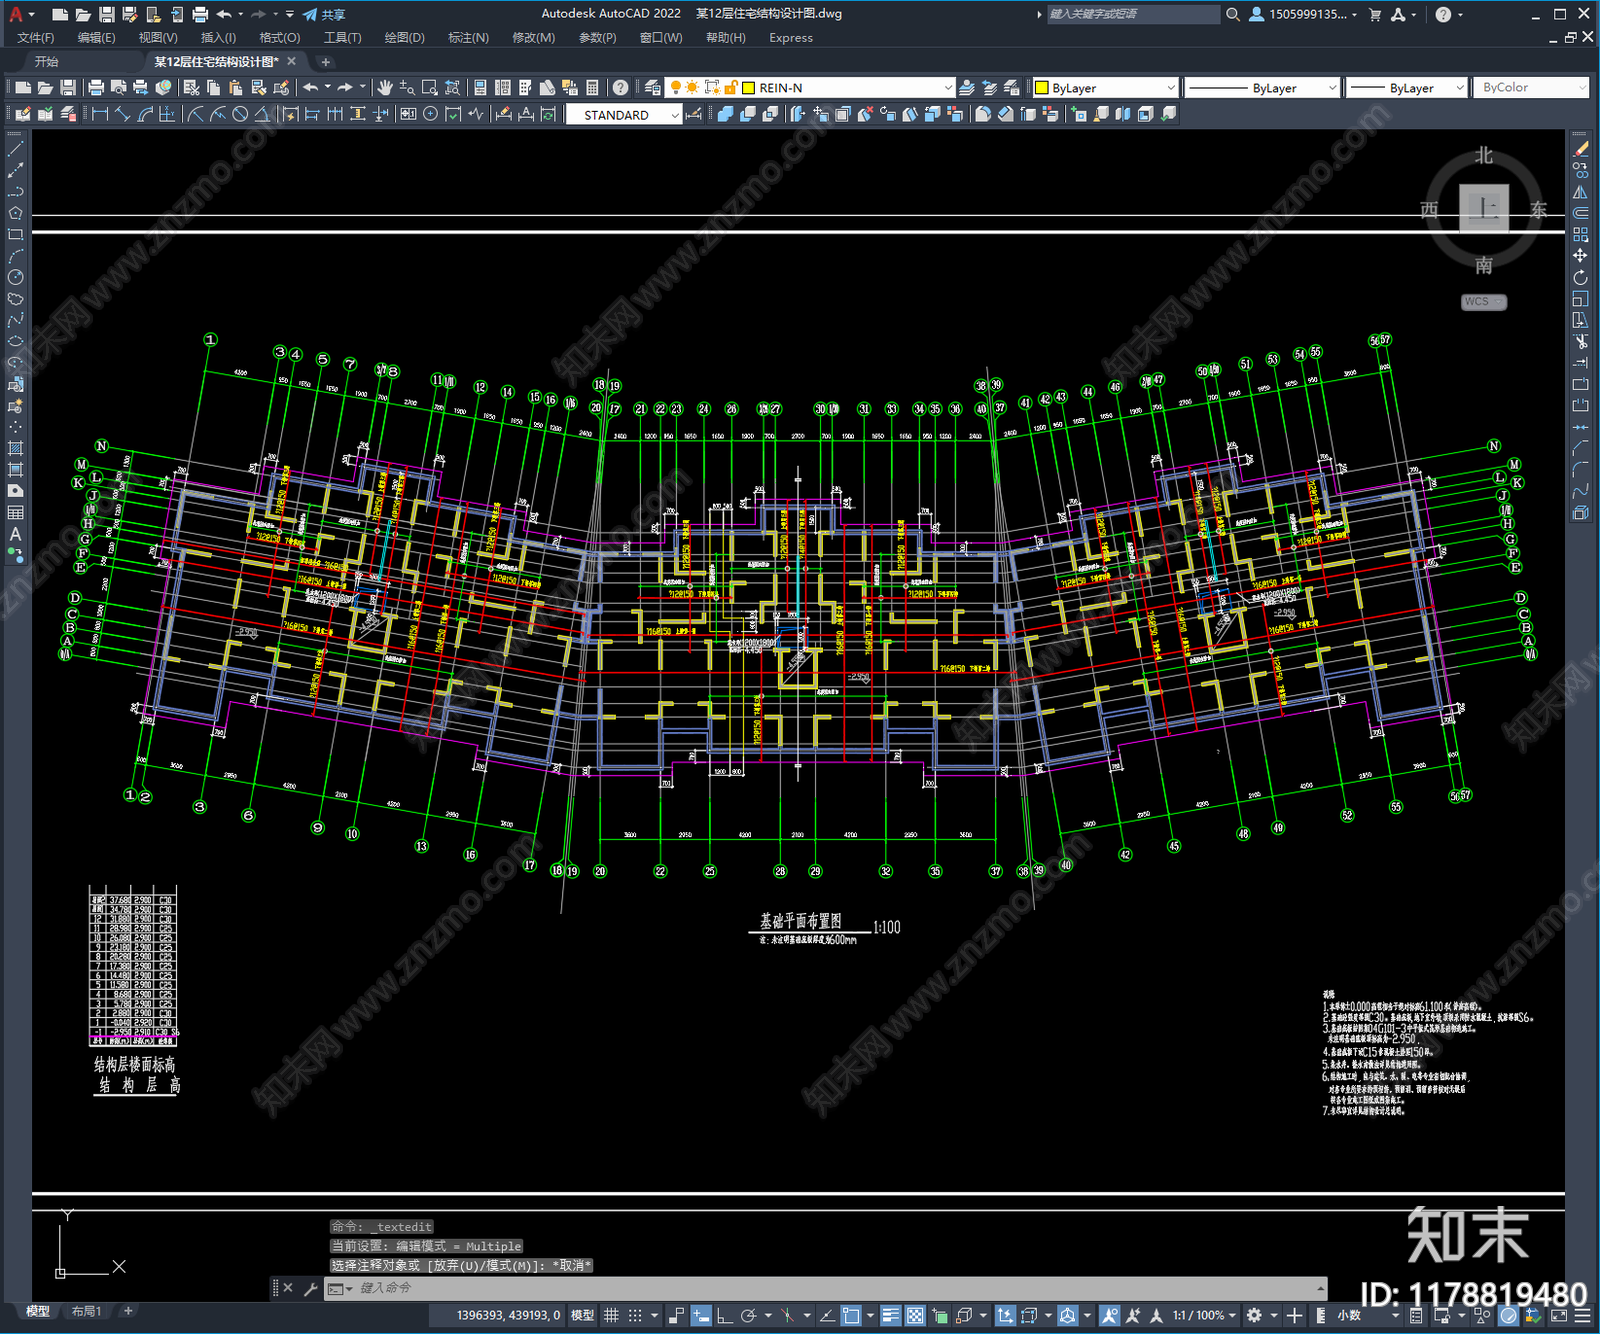Toggle grid display in status bar
Screen dimensions: 1600x1334
tap(611, 1315)
